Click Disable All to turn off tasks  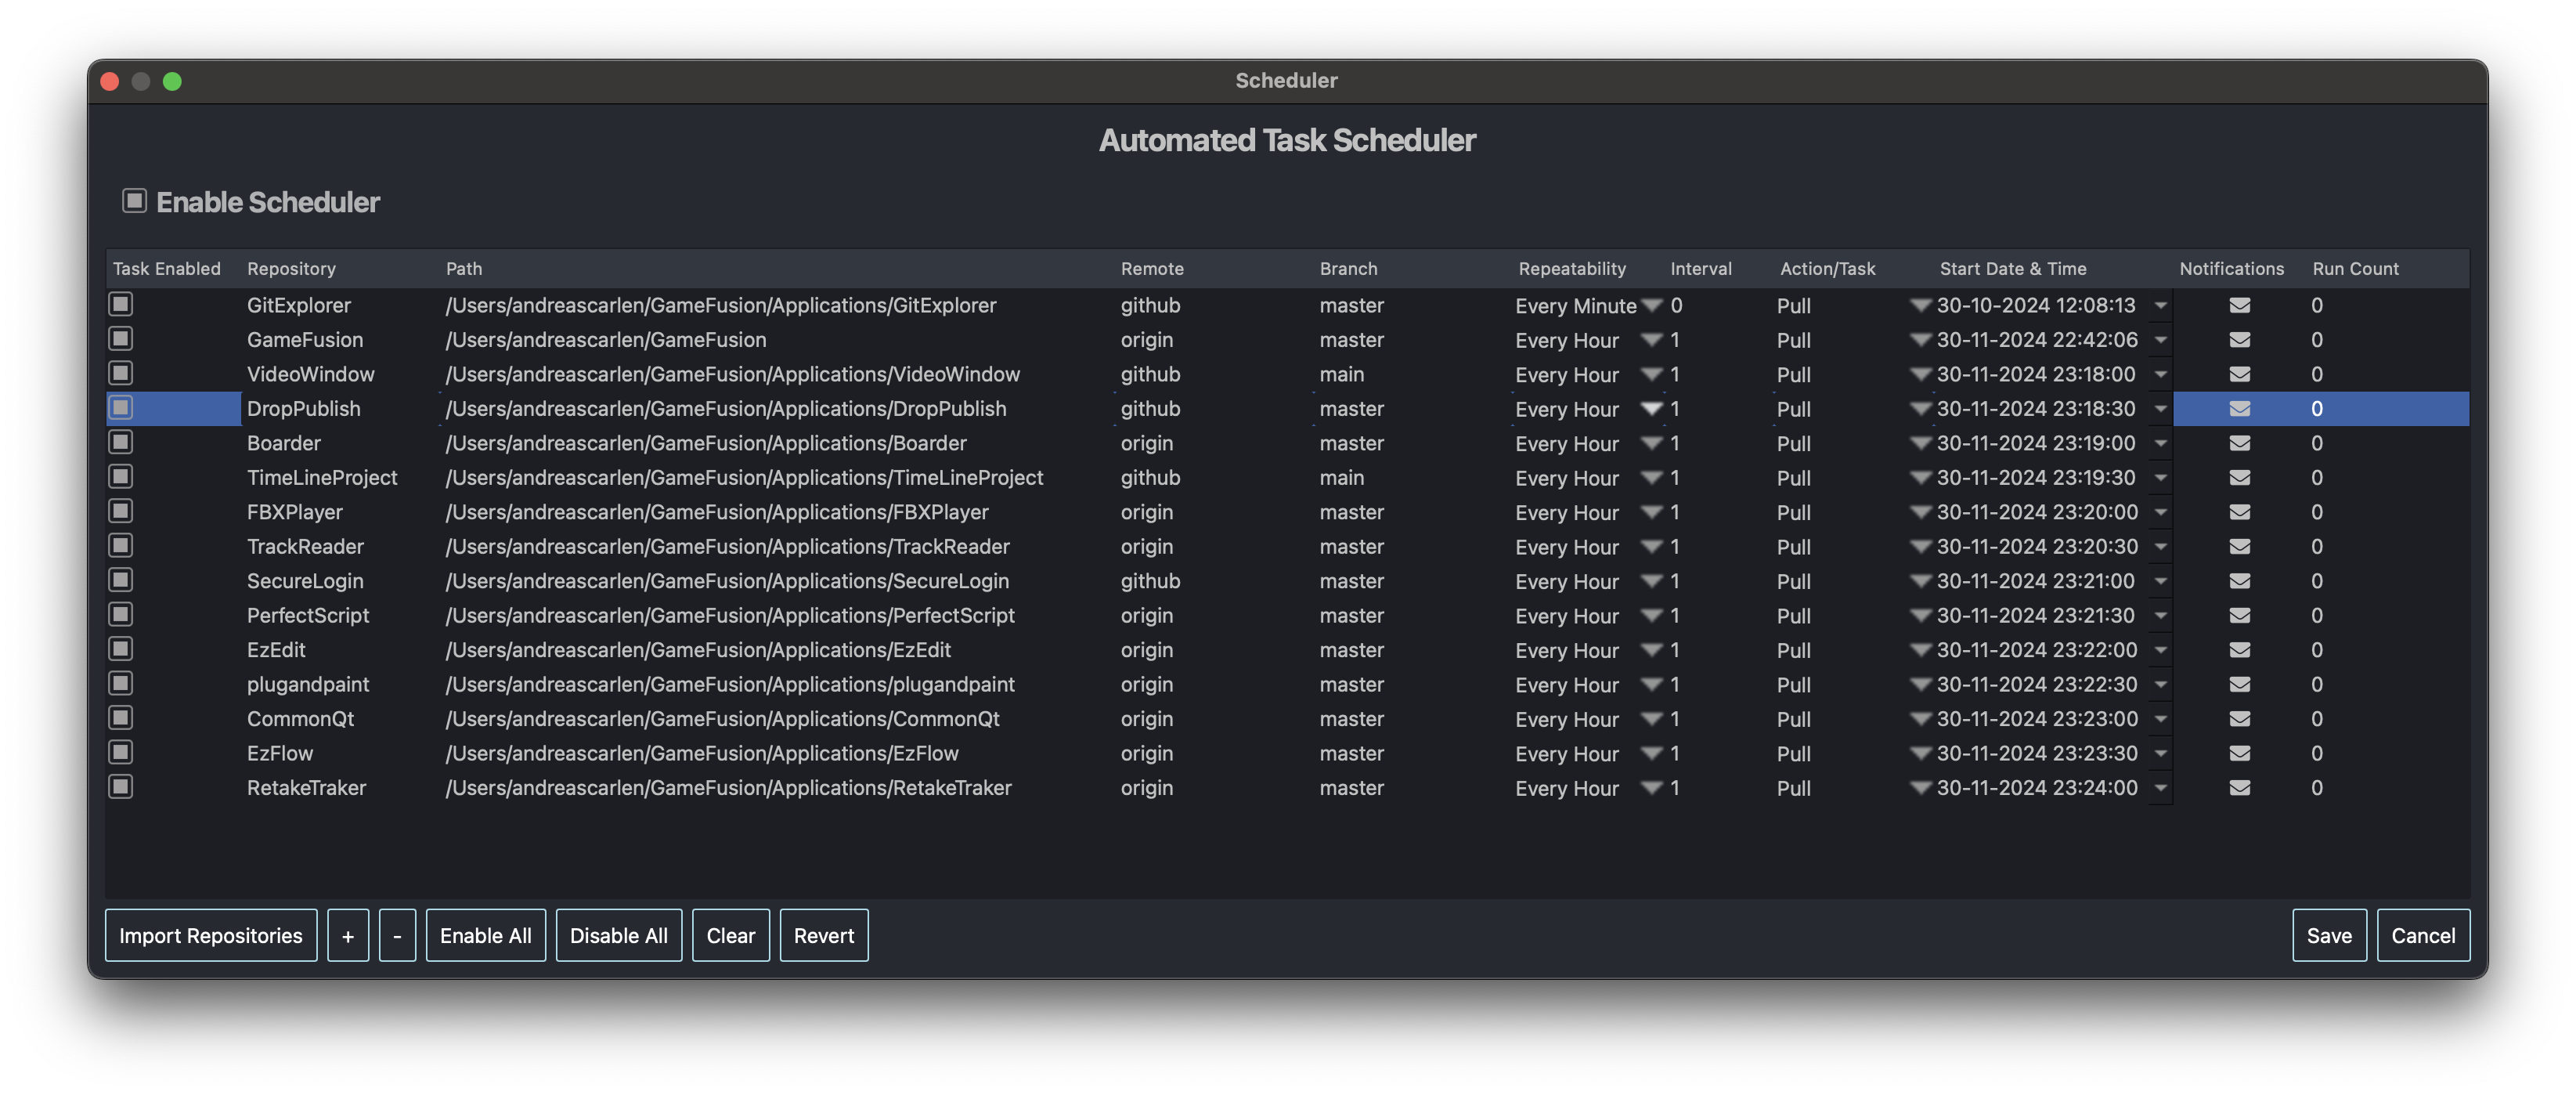[618, 935]
